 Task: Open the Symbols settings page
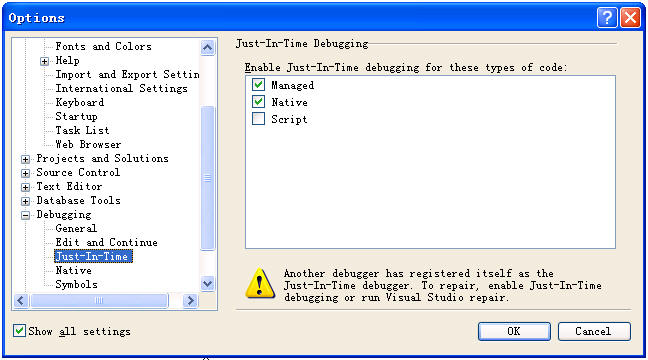(76, 284)
